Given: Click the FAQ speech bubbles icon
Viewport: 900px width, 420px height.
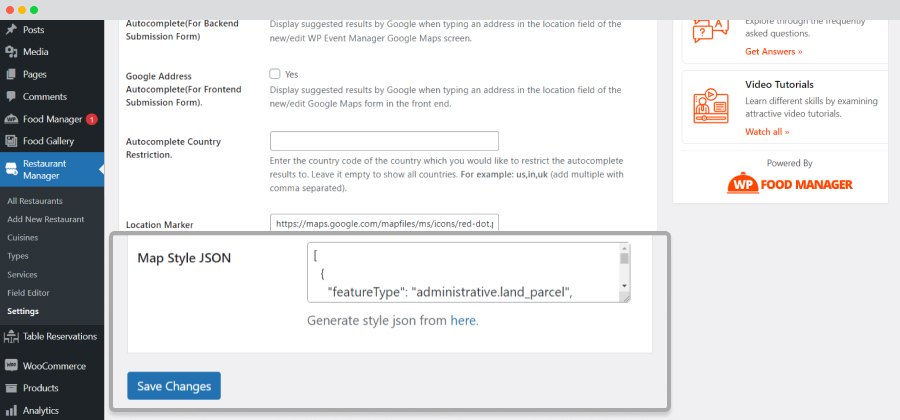Looking at the screenshot, I should click(x=711, y=32).
